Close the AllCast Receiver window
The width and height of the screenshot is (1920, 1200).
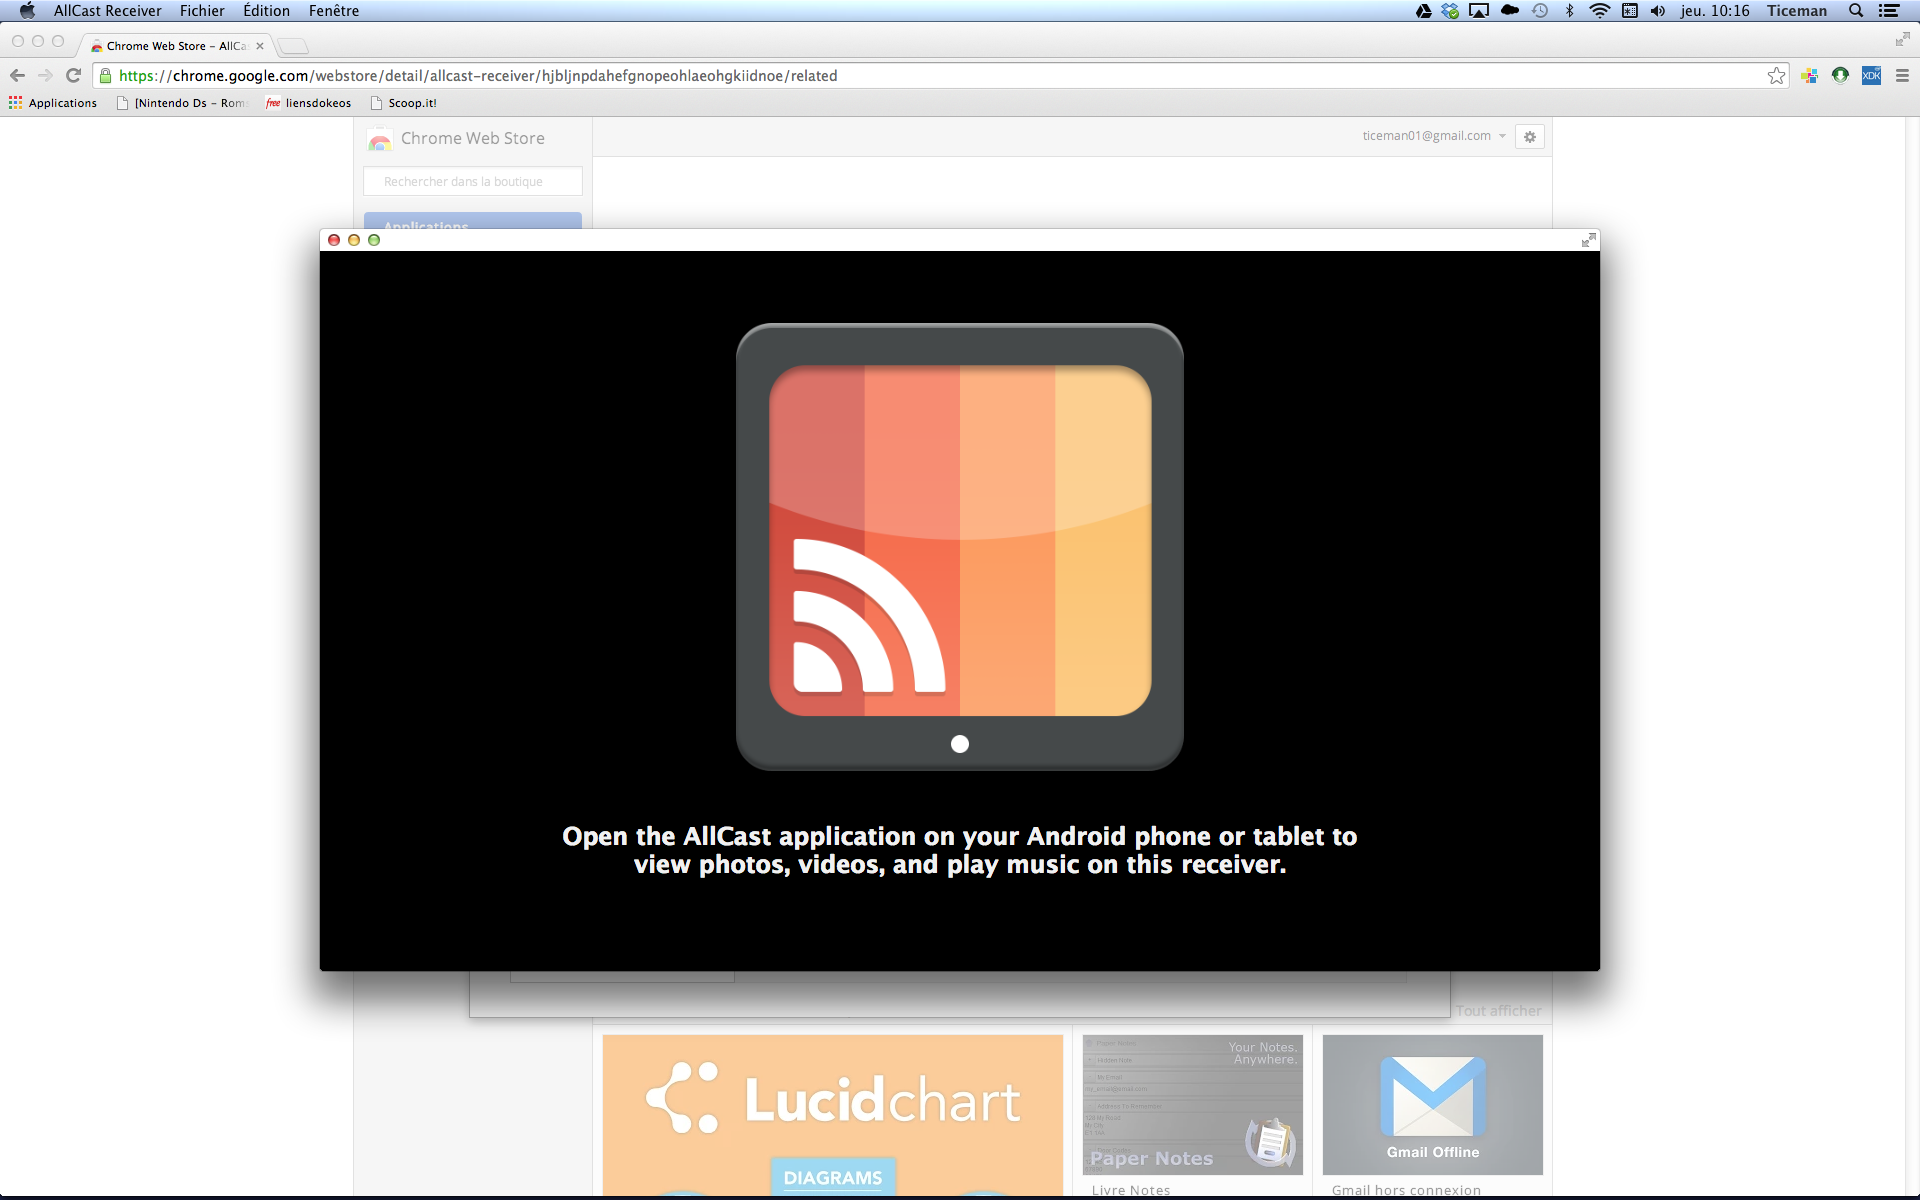pyautogui.click(x=334, y=240)
